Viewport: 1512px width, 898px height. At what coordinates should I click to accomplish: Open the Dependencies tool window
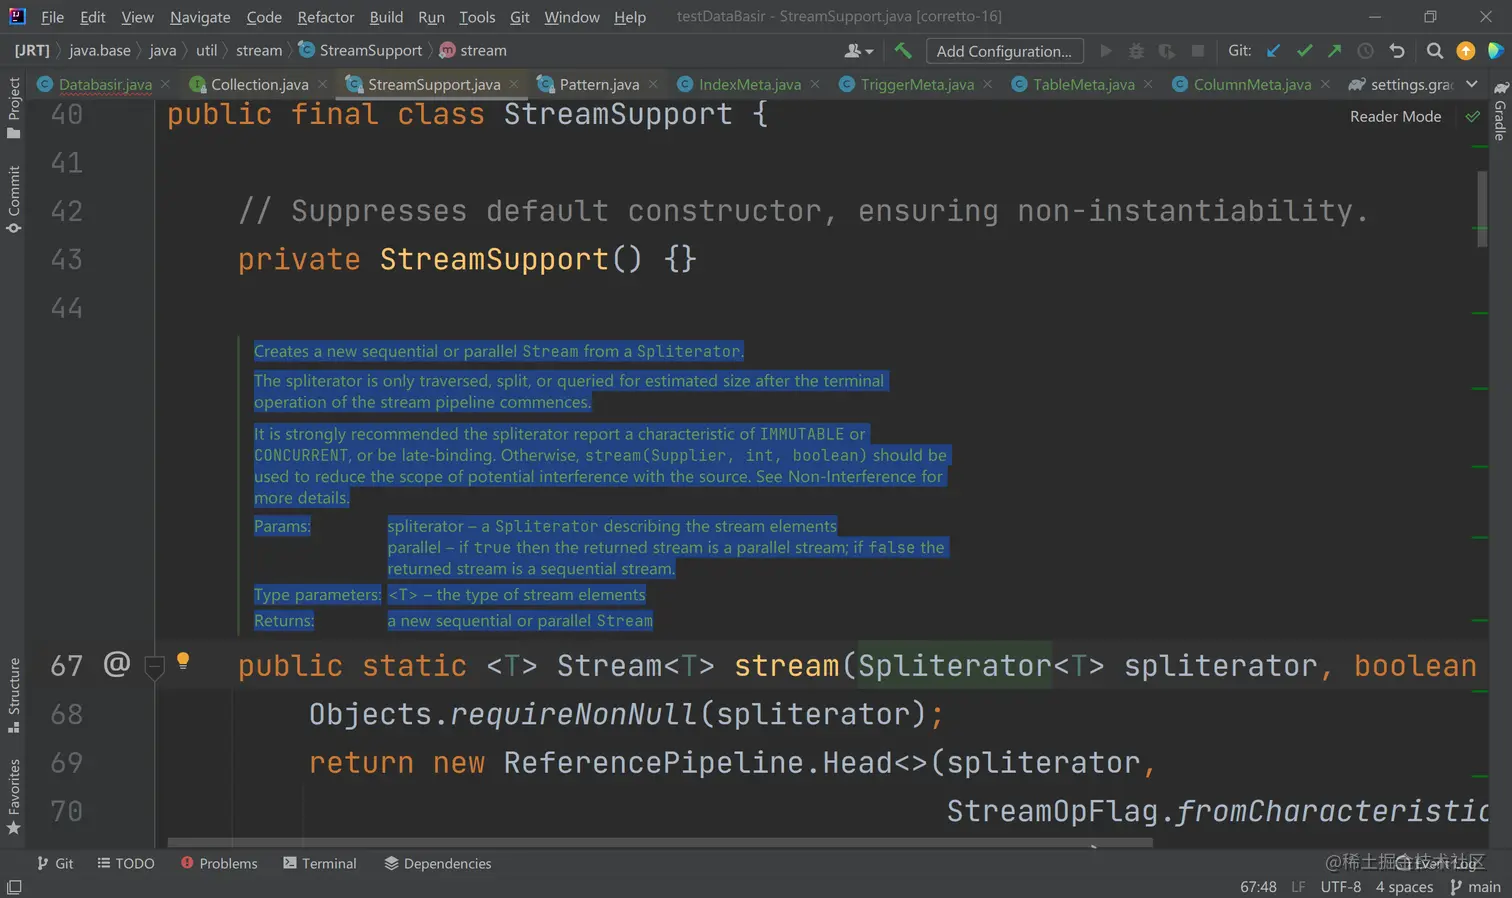[437, 863]
